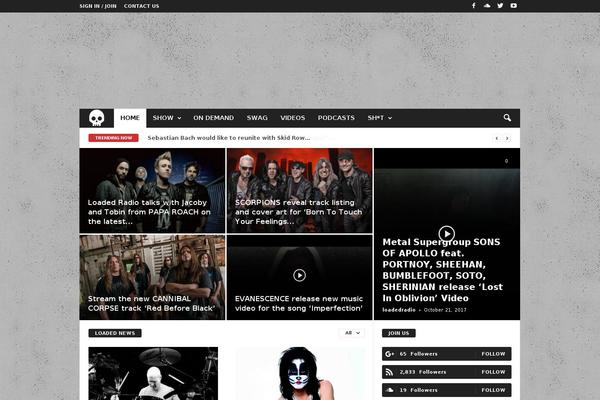The width and height of the screenshot is (600, 400).
Task: Open the YouTube icon in top bar
Action: (514, 6)
